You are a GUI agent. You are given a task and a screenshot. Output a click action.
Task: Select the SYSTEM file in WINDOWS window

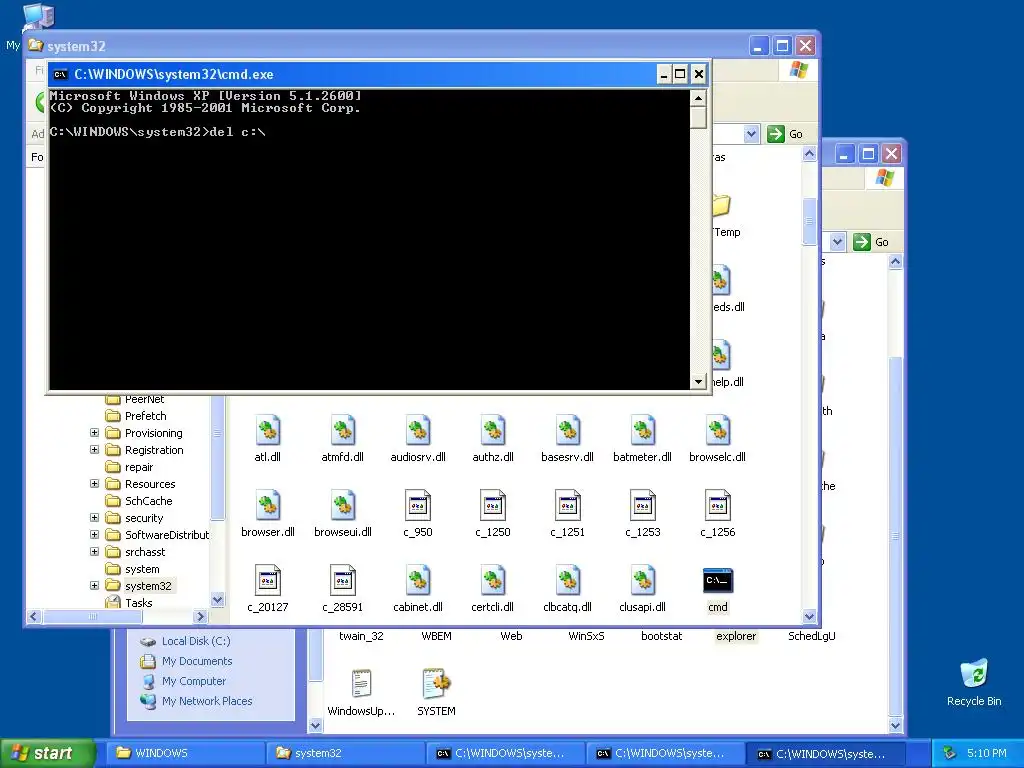click(436, 684)
